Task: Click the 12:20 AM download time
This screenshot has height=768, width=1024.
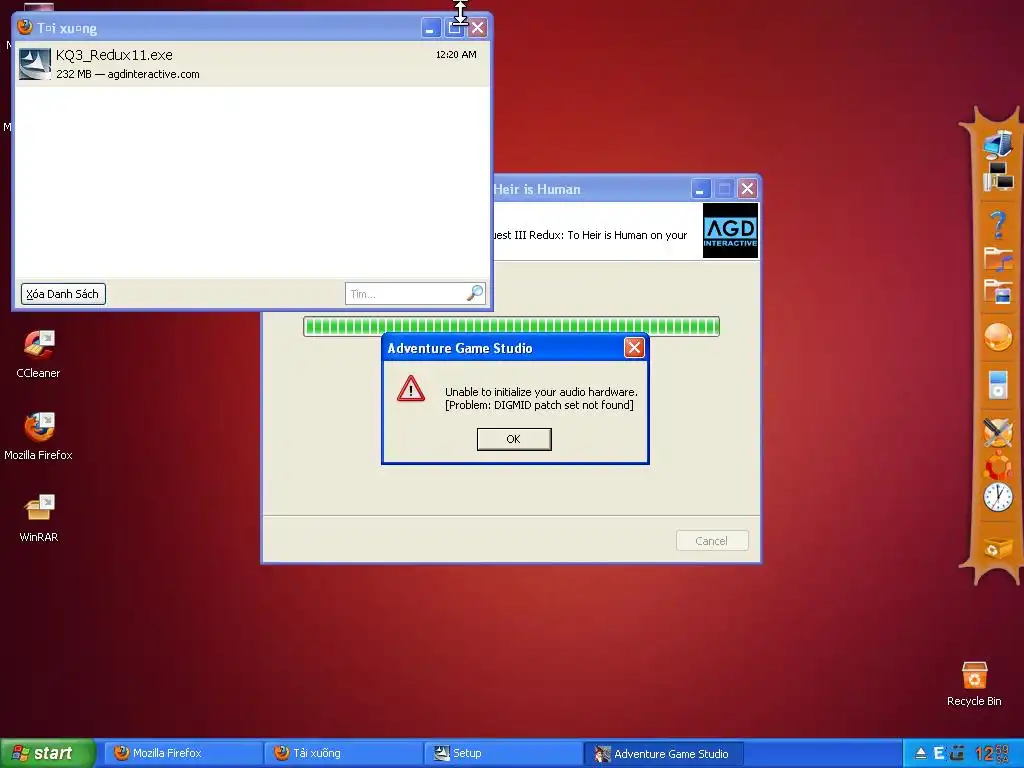Action: [x=456, y=55]
